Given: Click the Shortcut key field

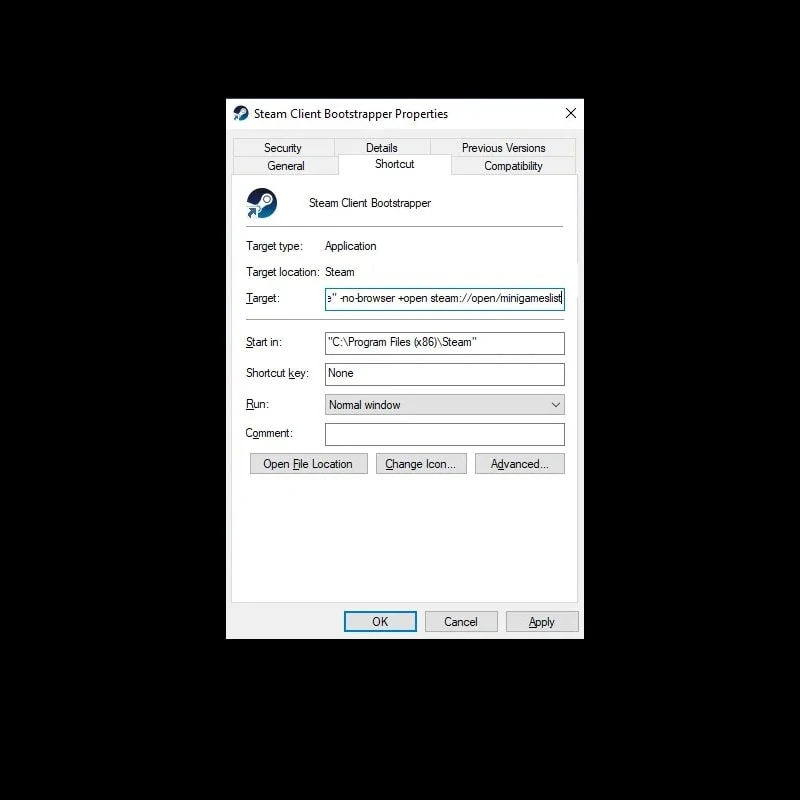Looking at the screenshot, I should click(x=444, y=374).
